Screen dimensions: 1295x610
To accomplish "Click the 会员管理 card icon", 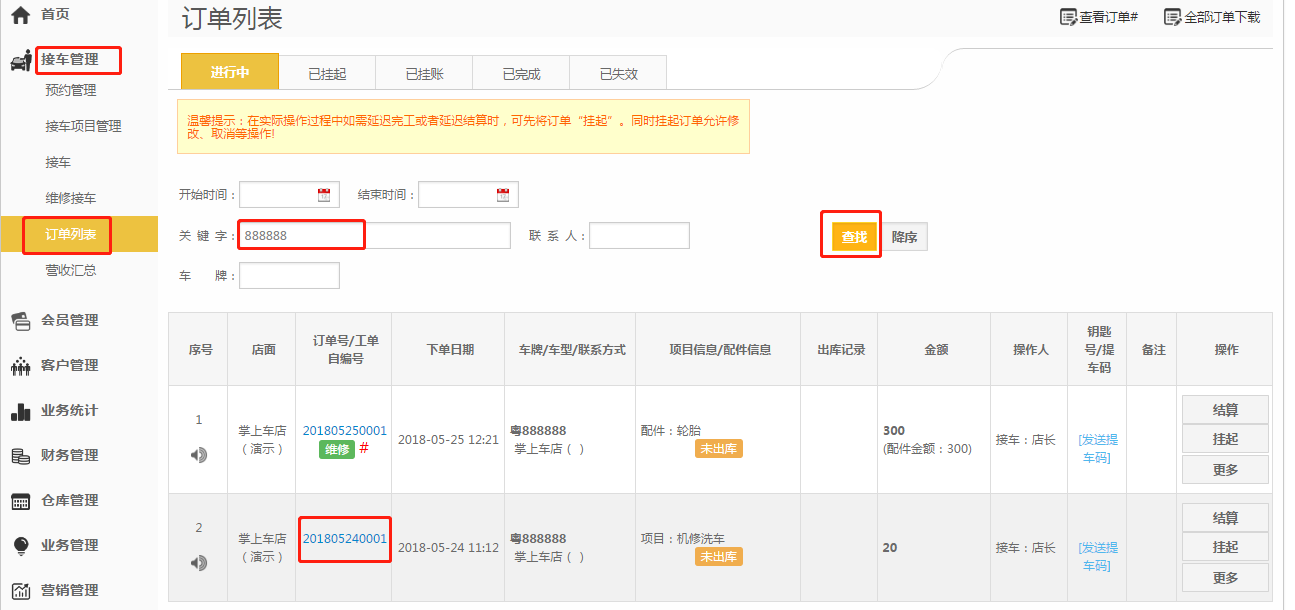I will pyautogui.click(x=20, y=321).
